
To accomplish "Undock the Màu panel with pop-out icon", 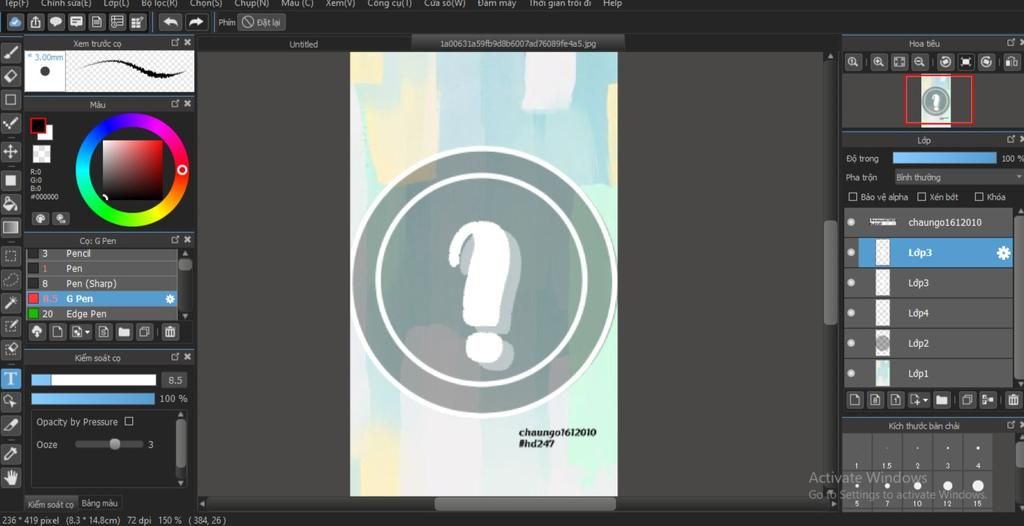I will [x=175, y=104].
